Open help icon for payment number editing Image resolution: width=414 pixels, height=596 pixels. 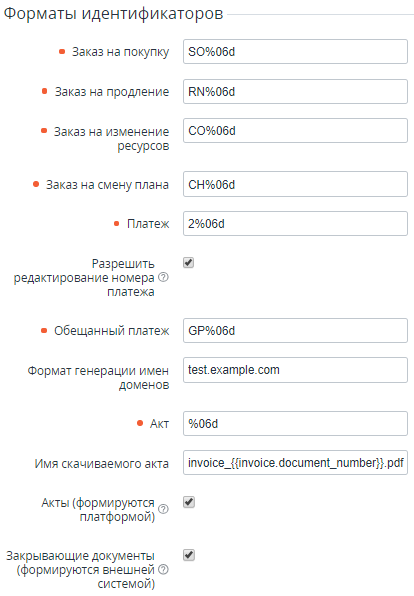click(163, 277)
